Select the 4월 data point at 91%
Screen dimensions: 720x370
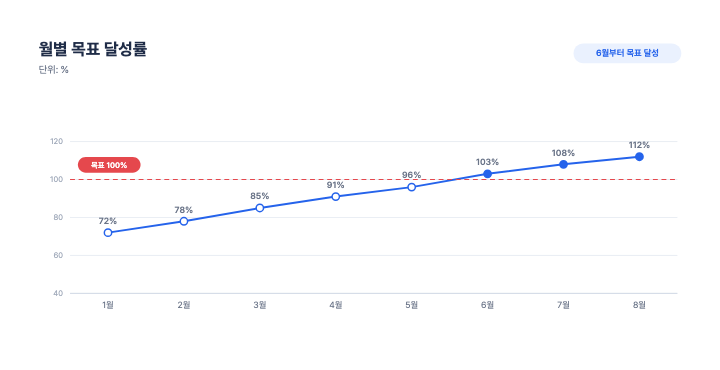336,196
